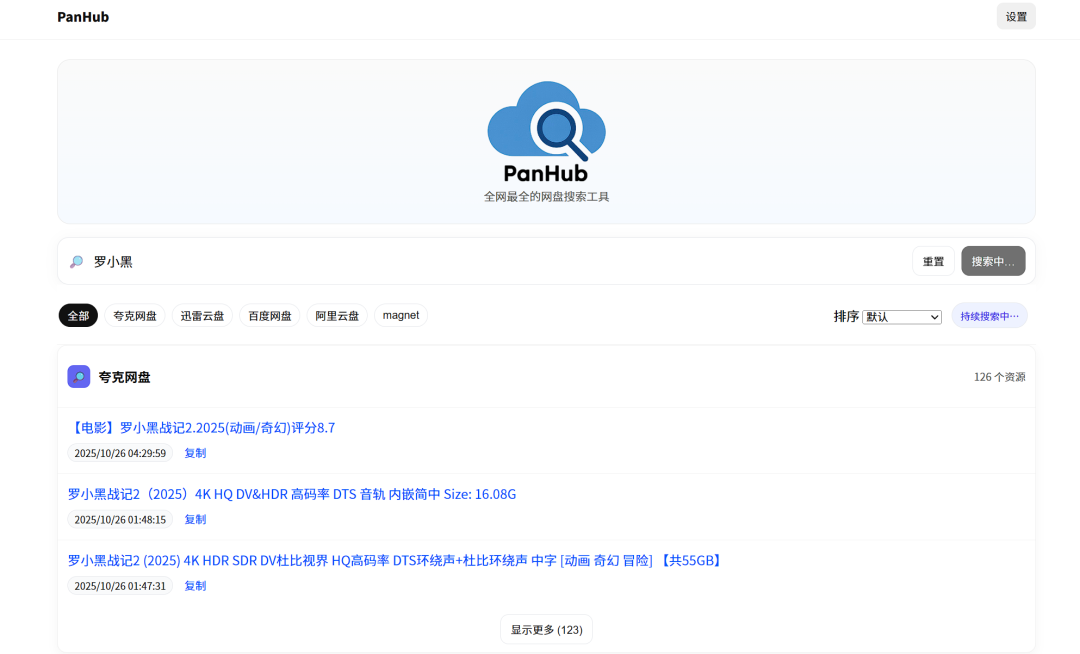This screenshot has width=1080, height=654.
Task: Filter results by 夸克网盘
Action: (135, 316)
